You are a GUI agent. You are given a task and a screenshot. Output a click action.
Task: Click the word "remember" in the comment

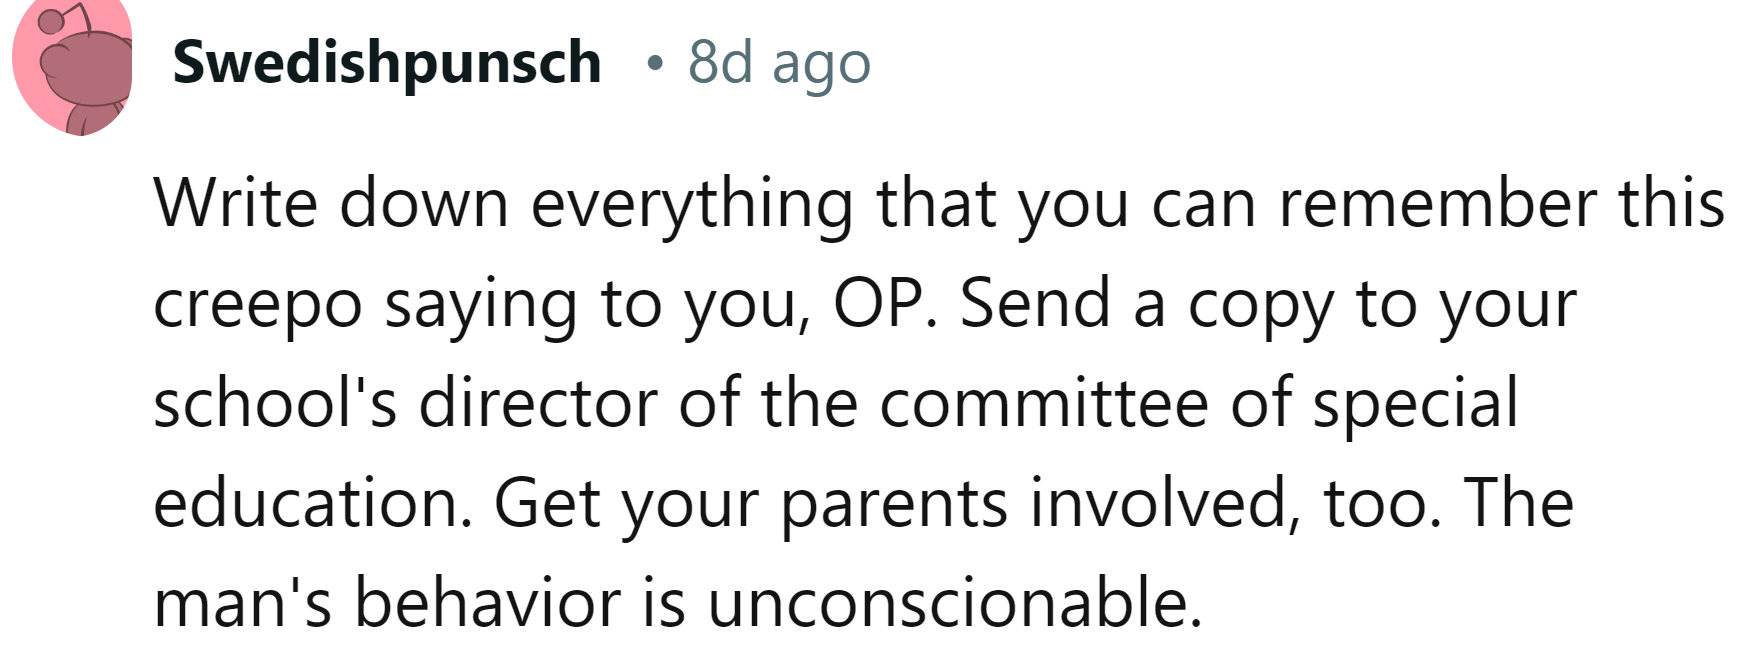(x=1438, y=203)
